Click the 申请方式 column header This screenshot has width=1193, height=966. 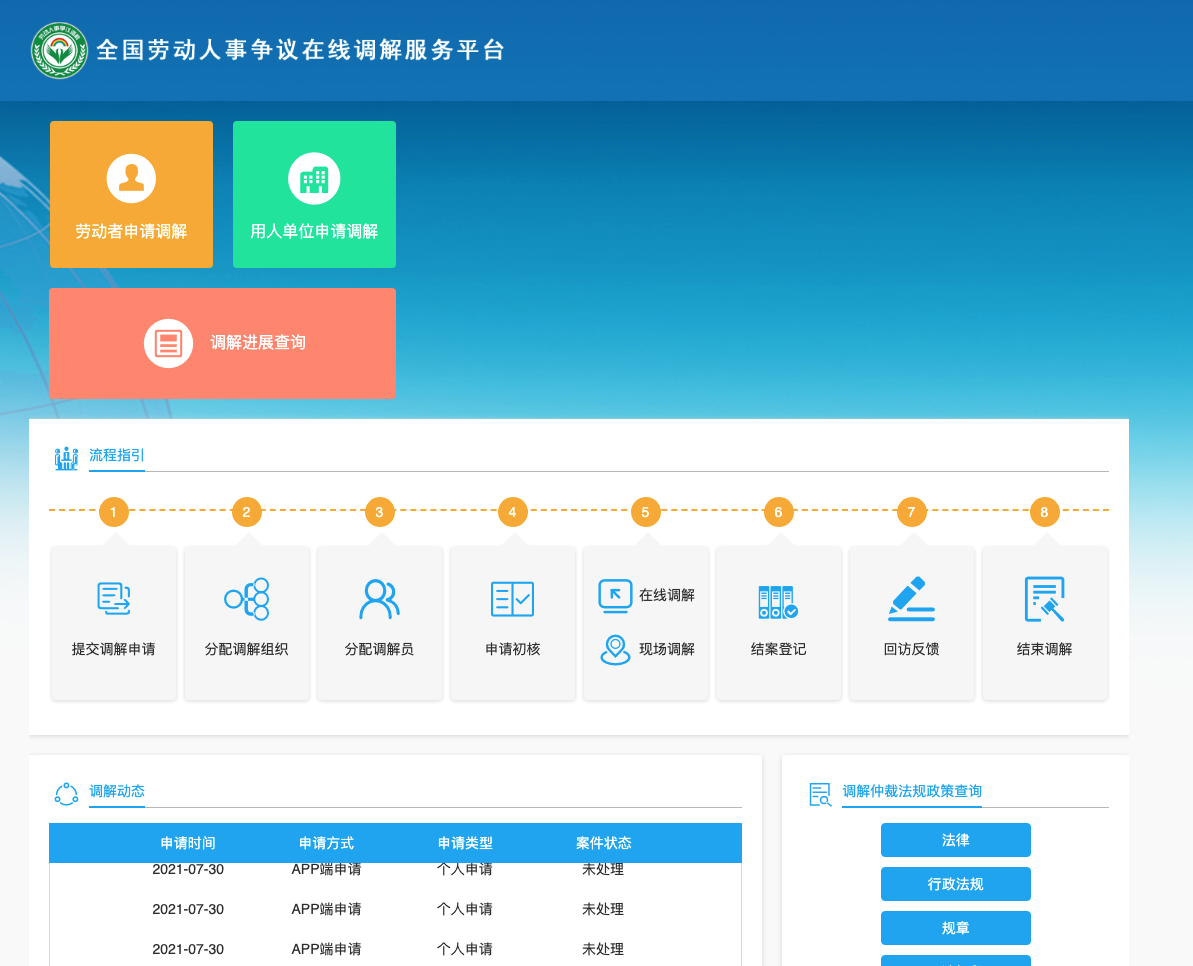pyautogui.click(x=326, y=844)
